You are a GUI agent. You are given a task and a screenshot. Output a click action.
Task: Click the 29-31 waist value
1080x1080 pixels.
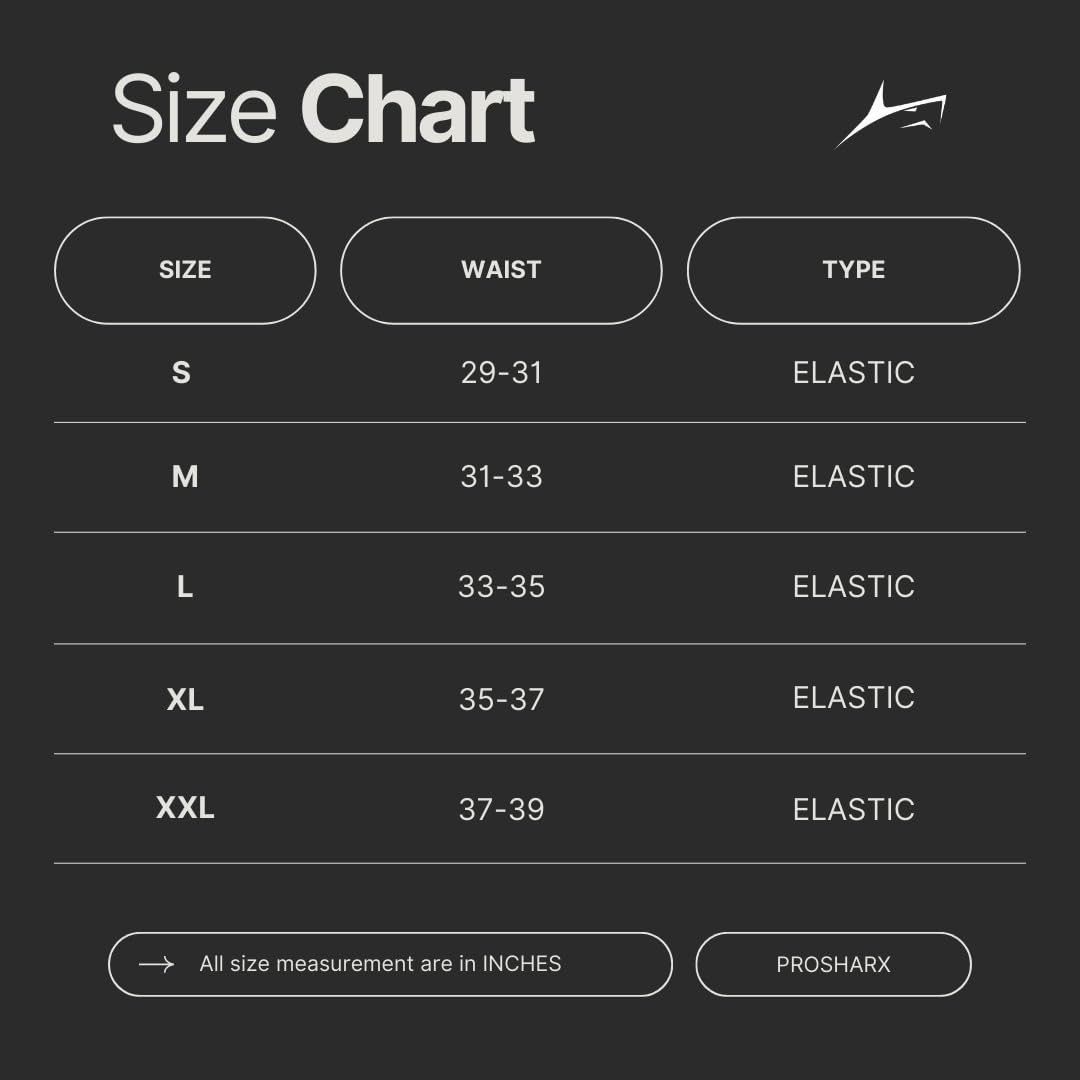(x=501, y=373)
